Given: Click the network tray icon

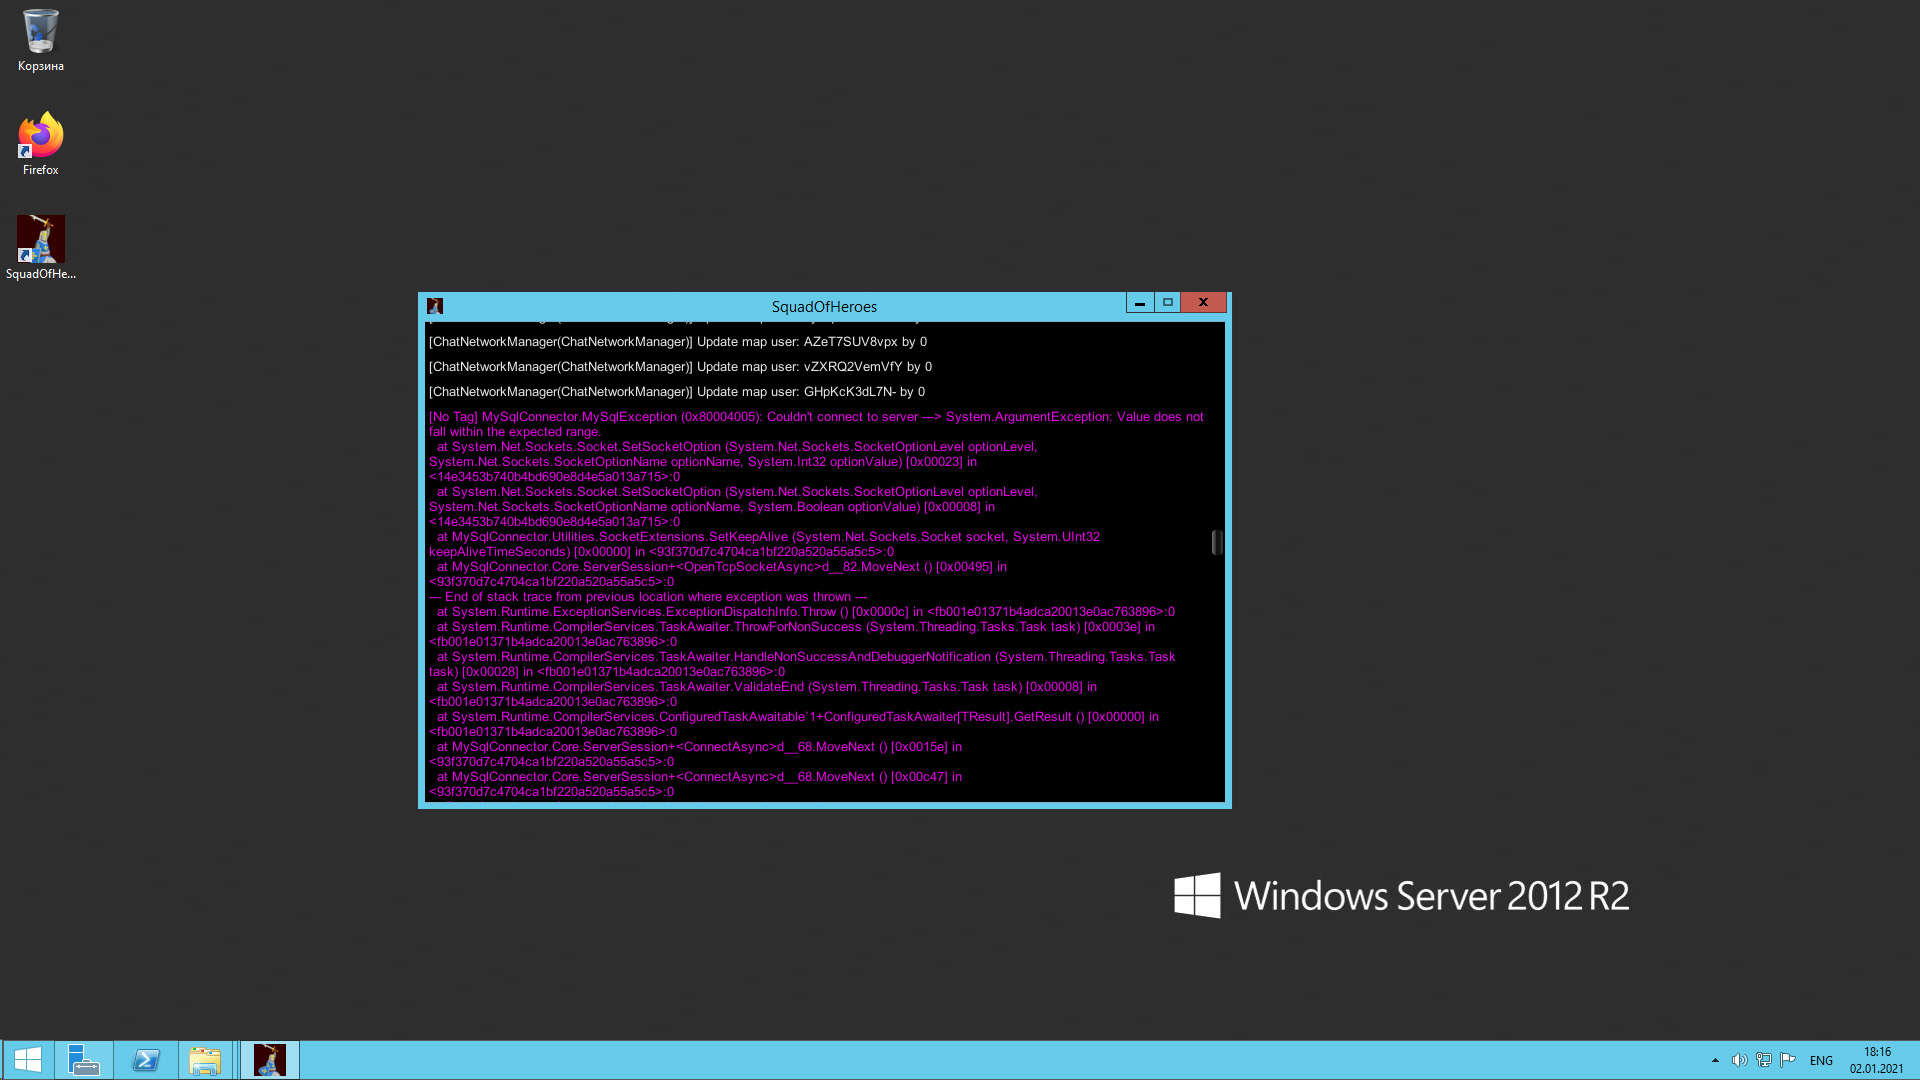Looking at the screenshot, I should point(1764,1060).
